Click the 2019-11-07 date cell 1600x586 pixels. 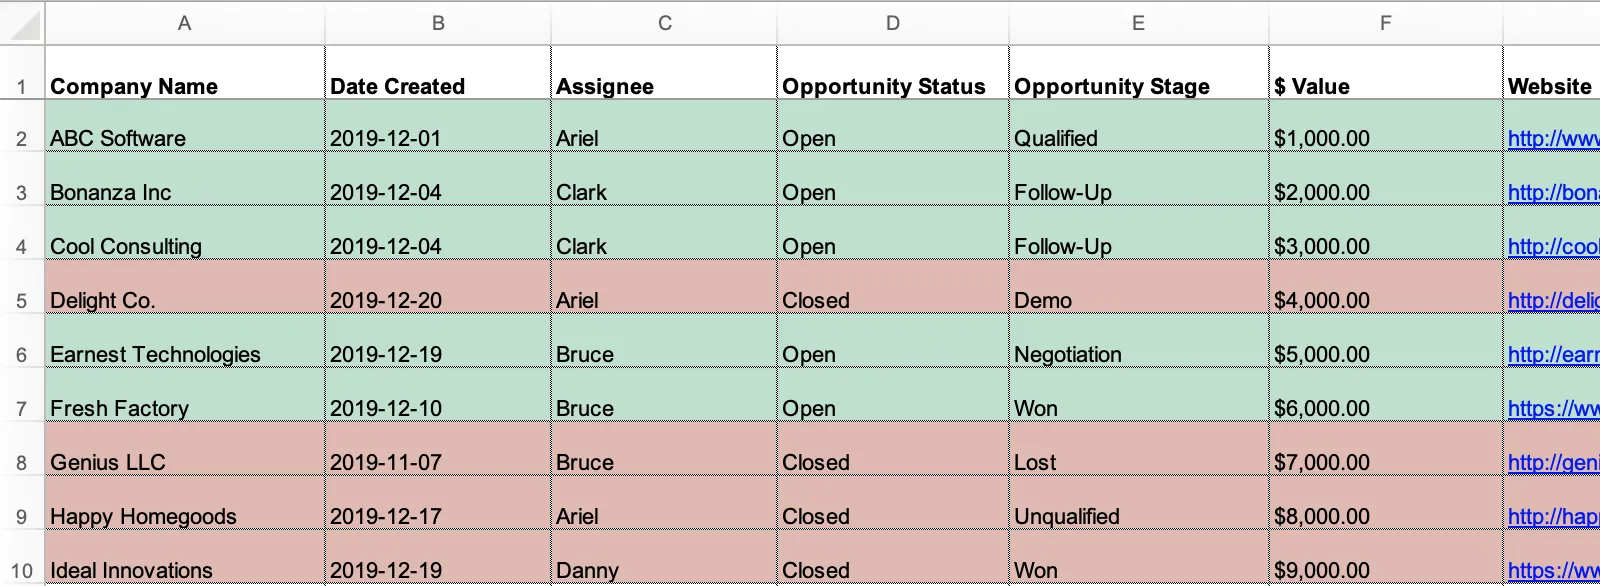[x=386, y=462]
